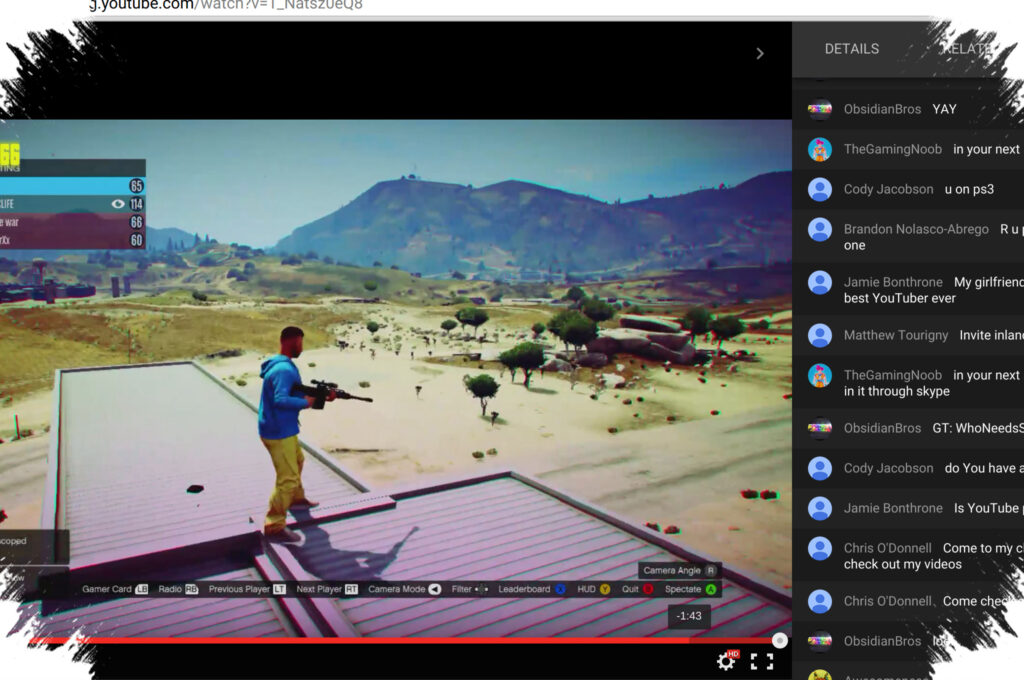Click the 'Filter' d-pad prompt in the video
The image size is (1024, 680).
tap(470, 589)
